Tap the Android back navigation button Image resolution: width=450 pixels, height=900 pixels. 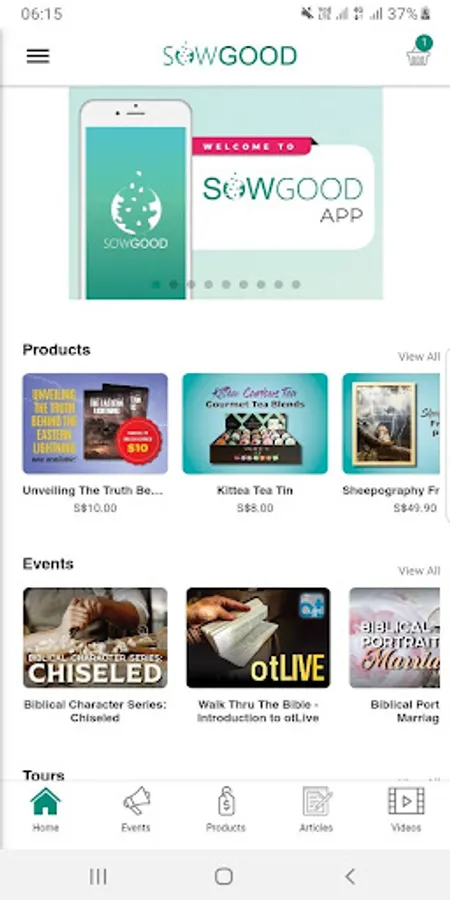(350, 876)
